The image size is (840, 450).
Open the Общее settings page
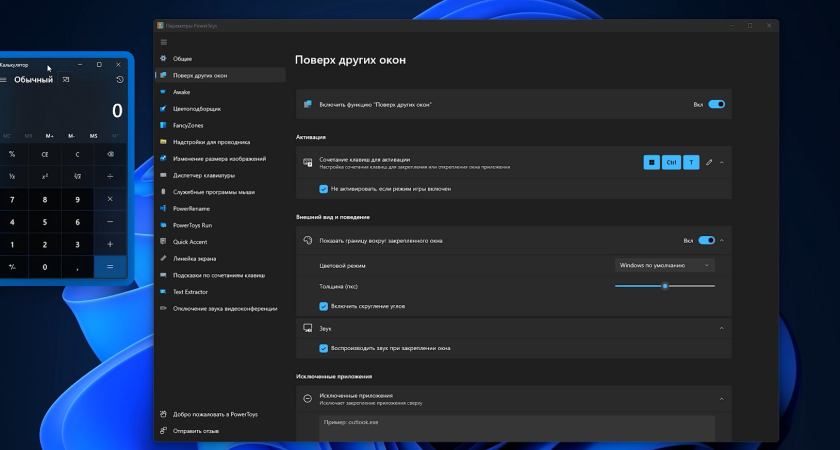221,58
